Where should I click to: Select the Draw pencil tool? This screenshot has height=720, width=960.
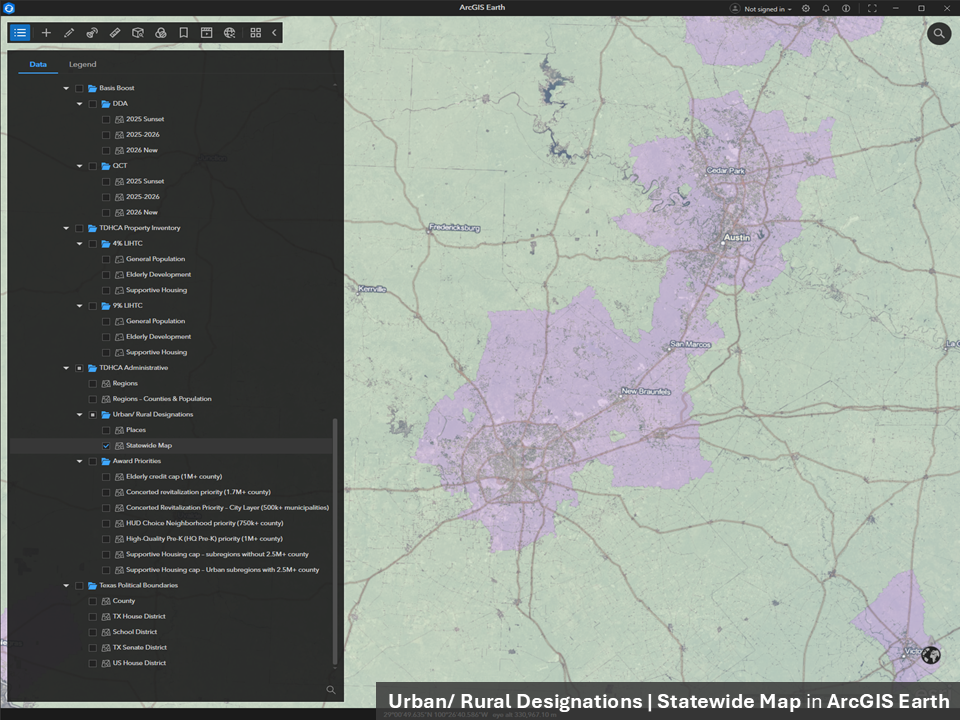coord(69,33)
